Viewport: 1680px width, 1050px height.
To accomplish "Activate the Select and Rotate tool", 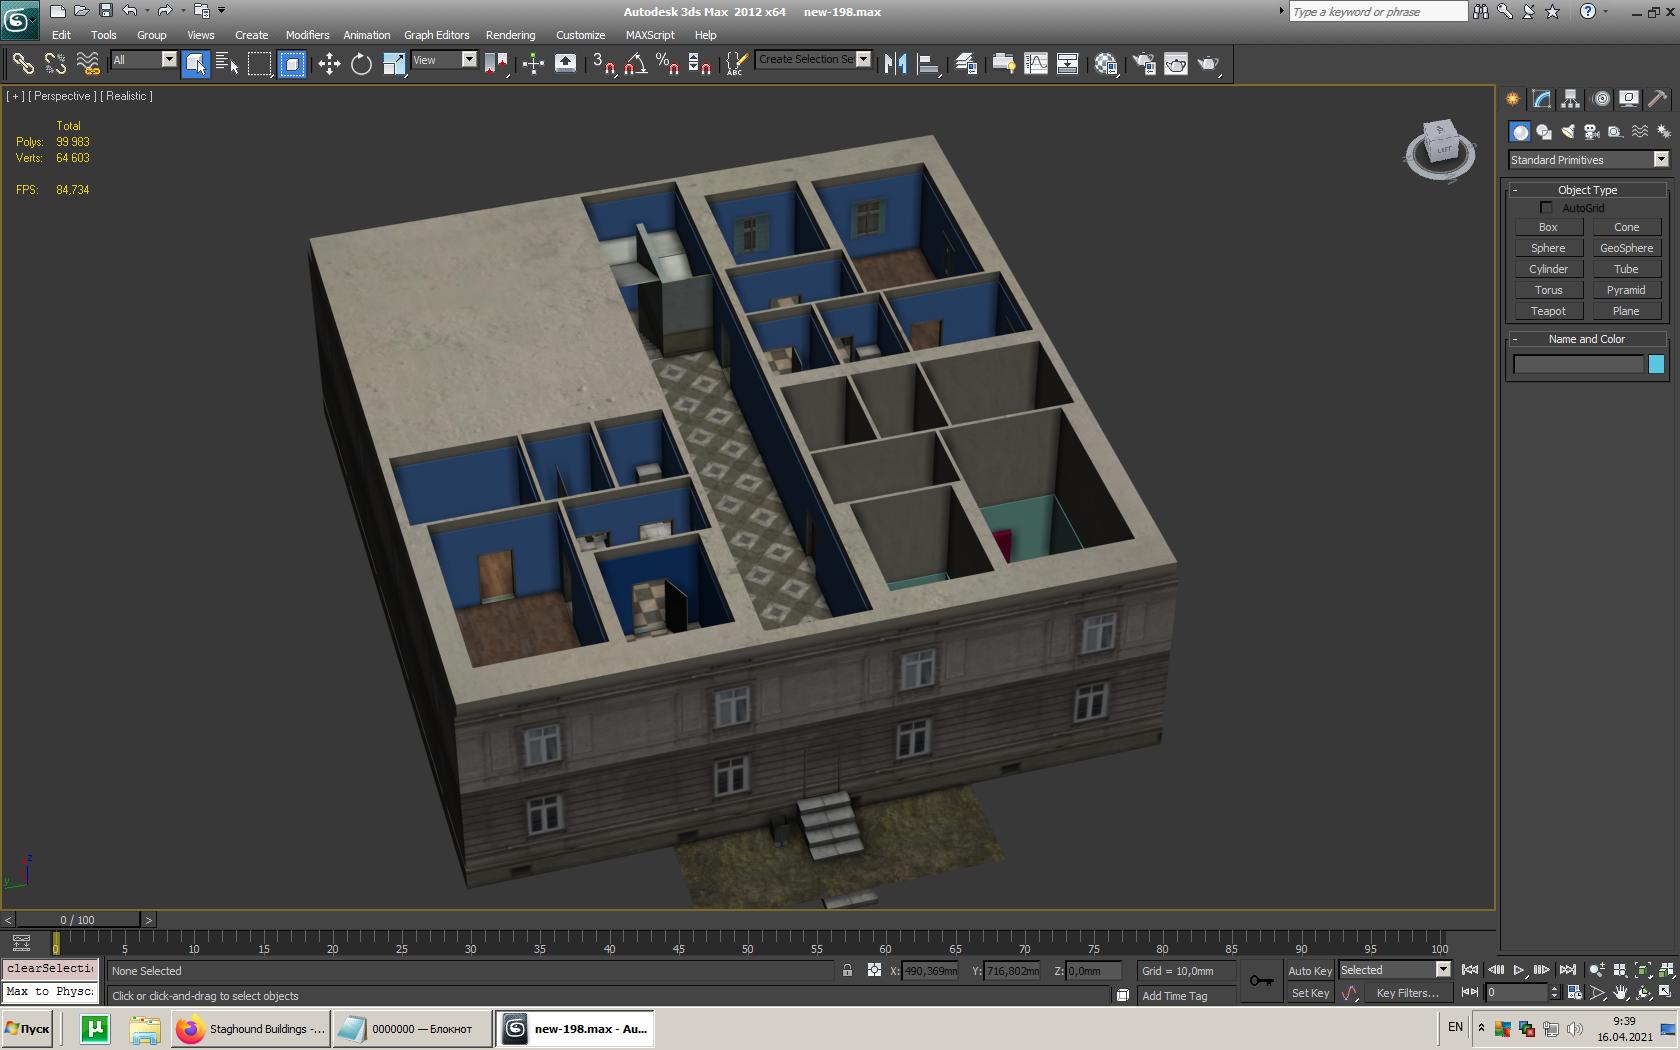I will click(361, 64).
